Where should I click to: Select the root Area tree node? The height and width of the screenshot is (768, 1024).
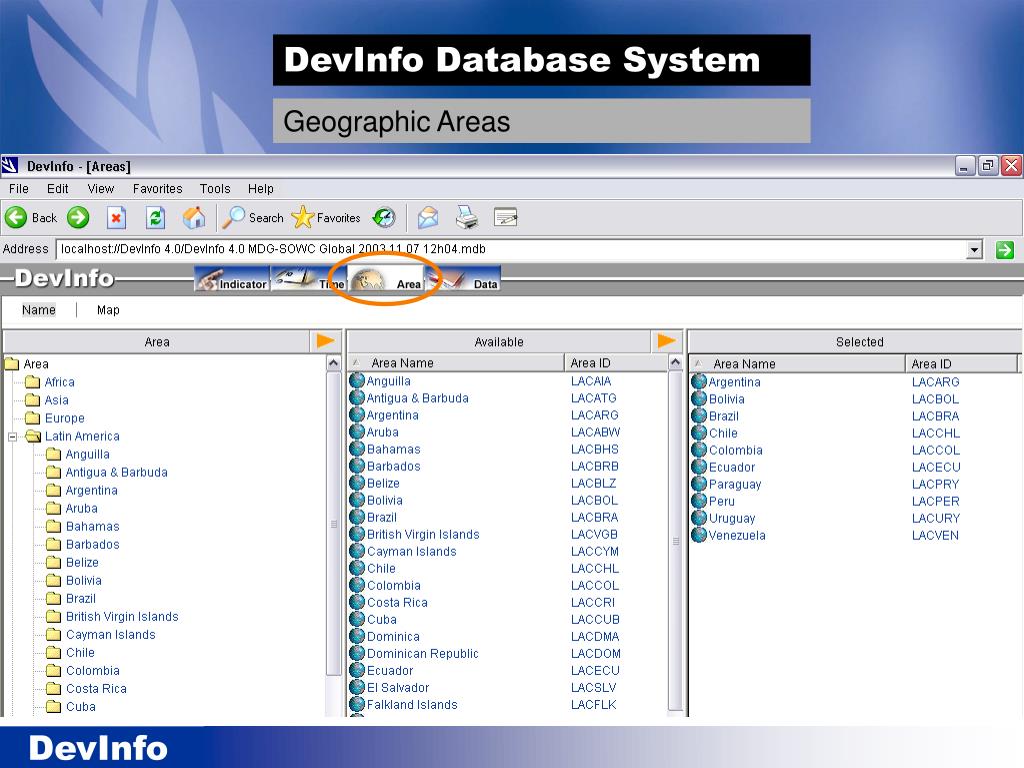36,364
